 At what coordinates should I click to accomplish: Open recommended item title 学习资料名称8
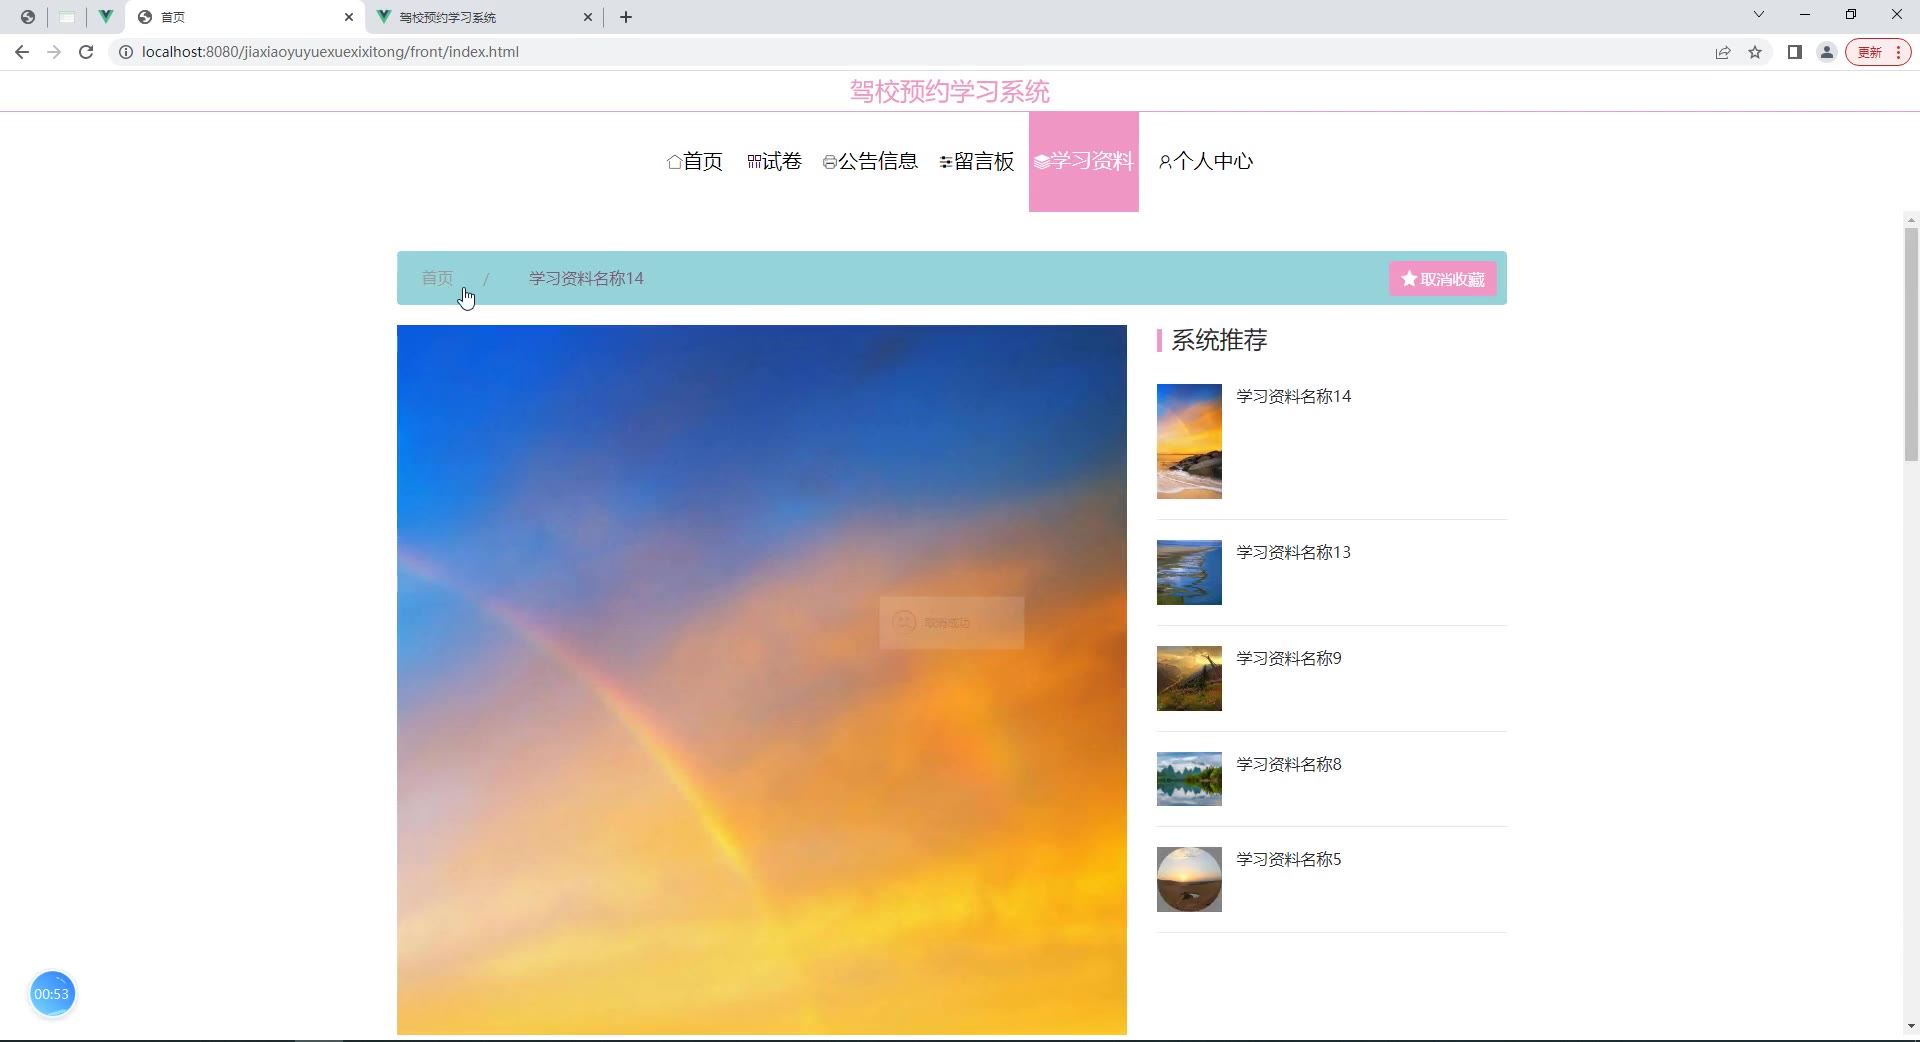coord(1289,764)
